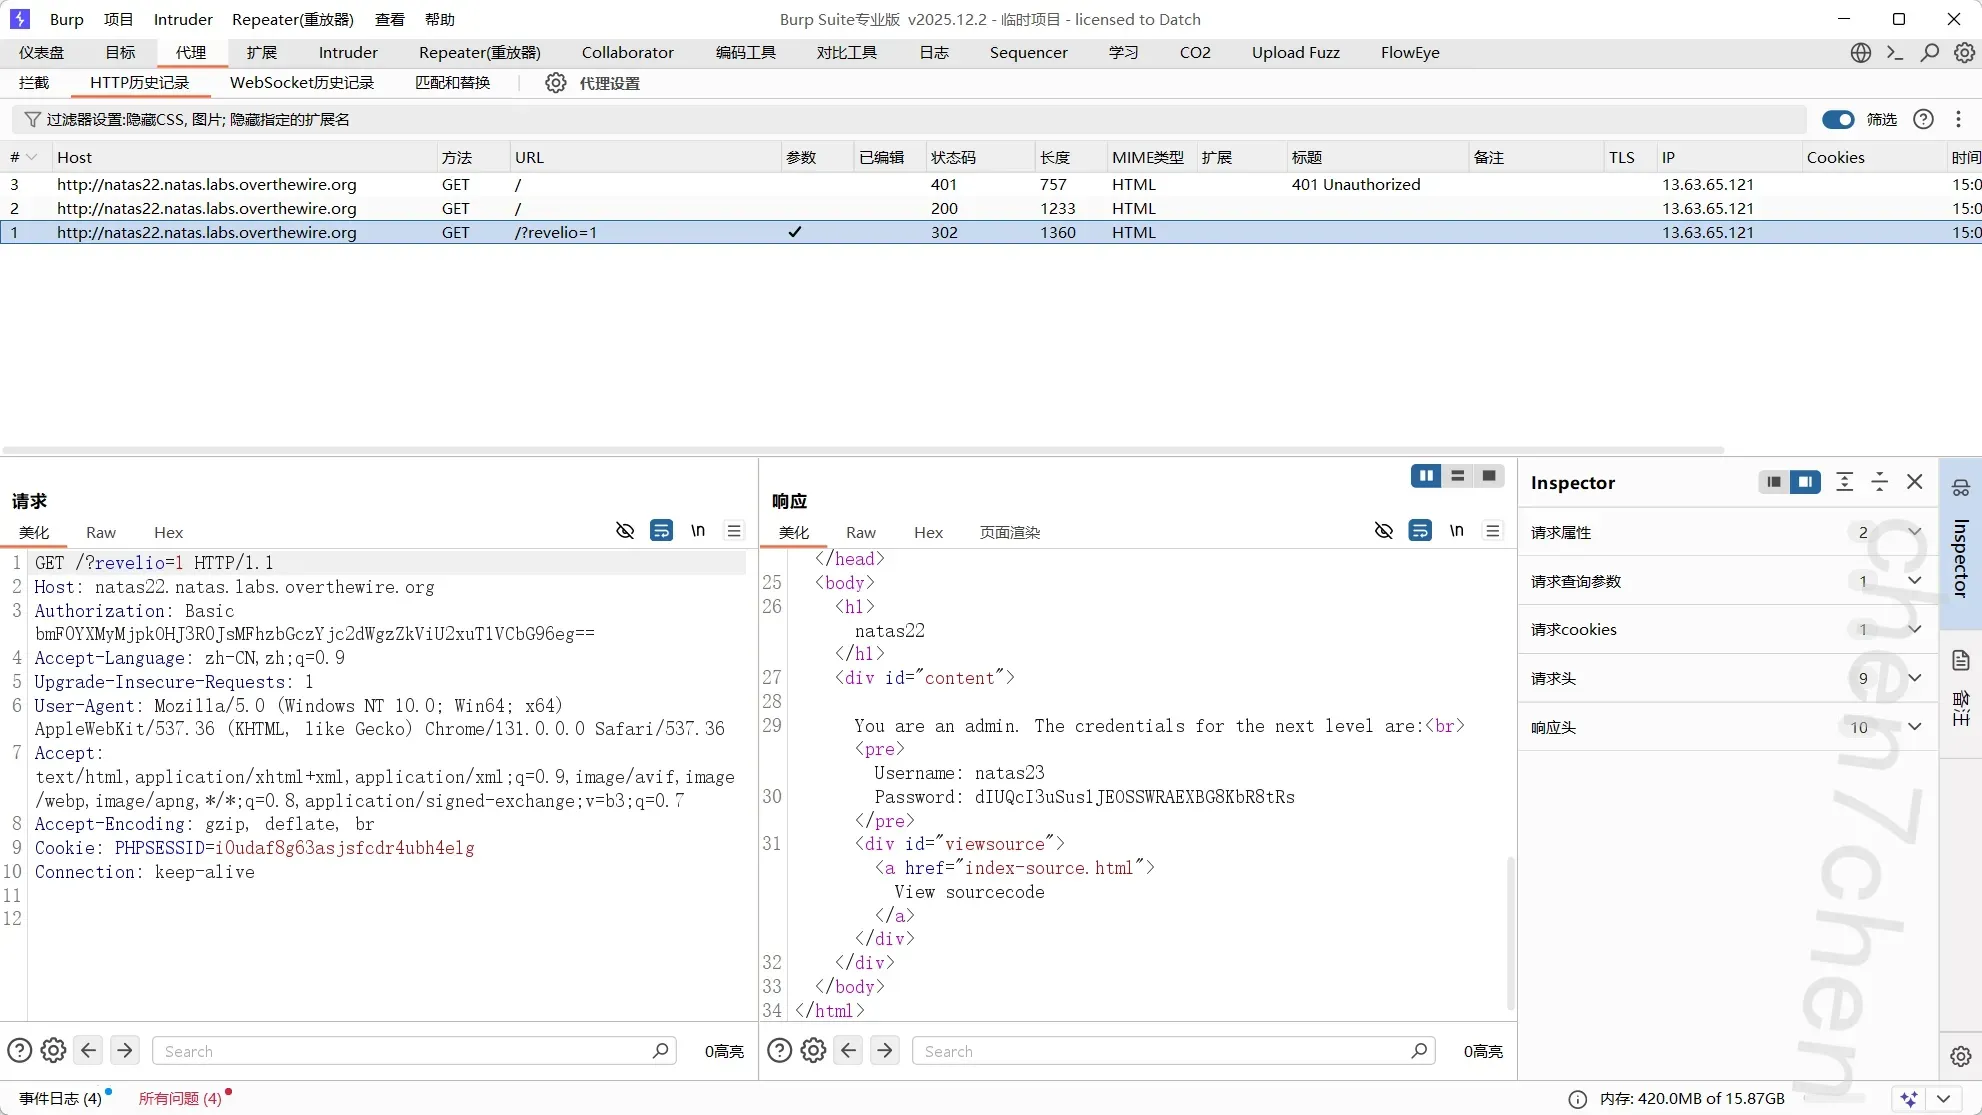This screenshot has width=1982, height=1115.
Task: Select side-by-side request/response layout
Action: click(1426, 476)
